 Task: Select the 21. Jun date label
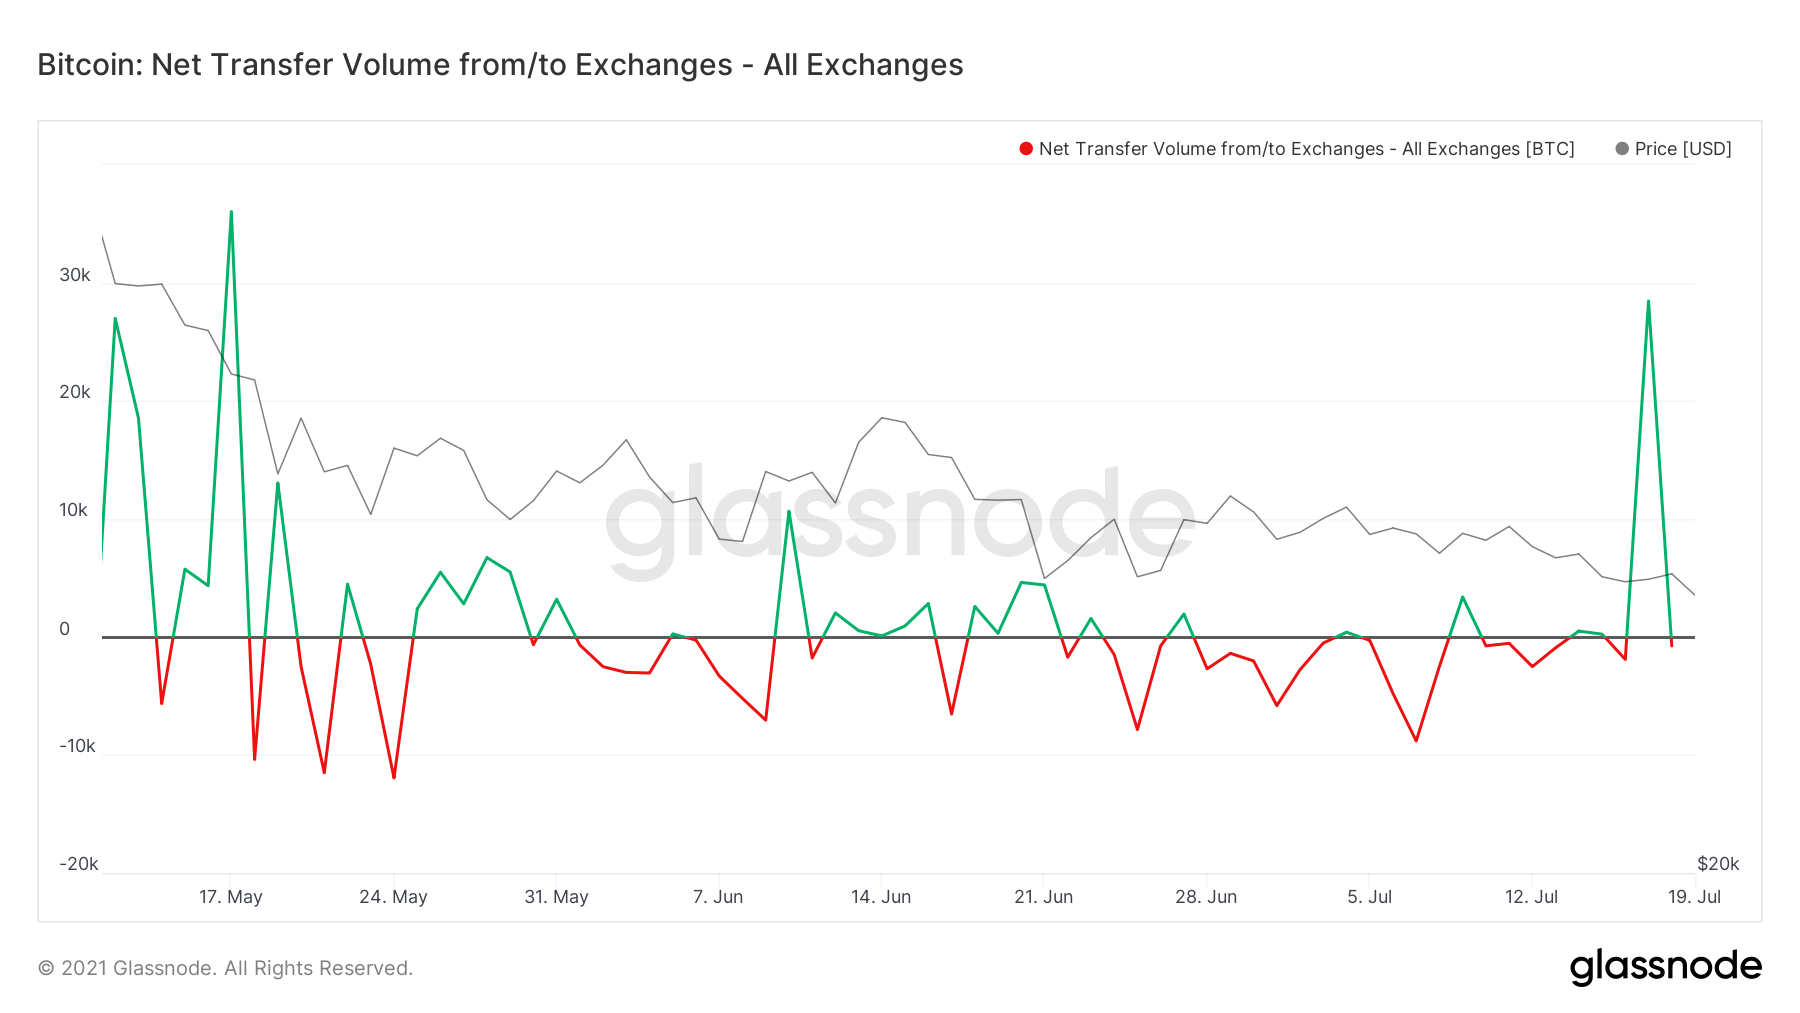pos(1043,897)
